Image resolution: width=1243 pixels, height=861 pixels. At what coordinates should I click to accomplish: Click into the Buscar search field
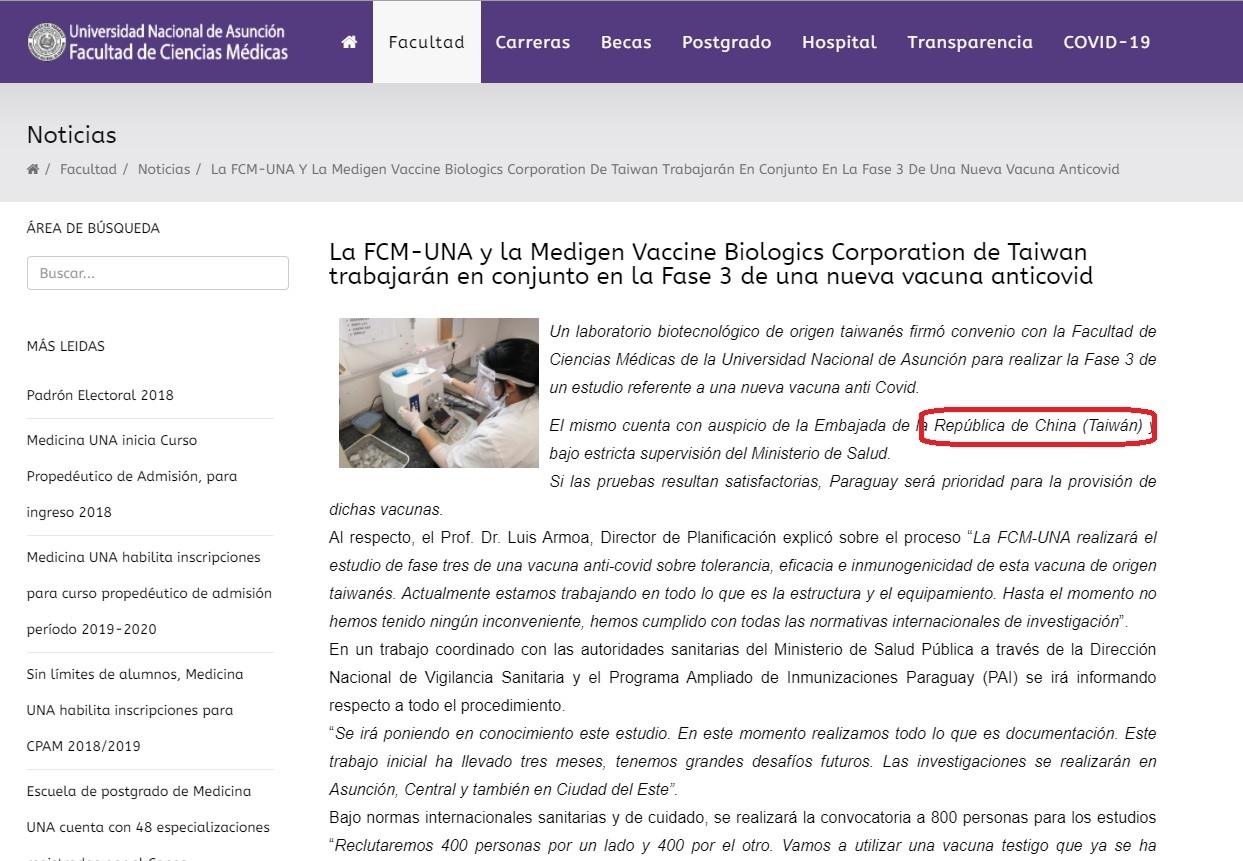coord(158,273)
